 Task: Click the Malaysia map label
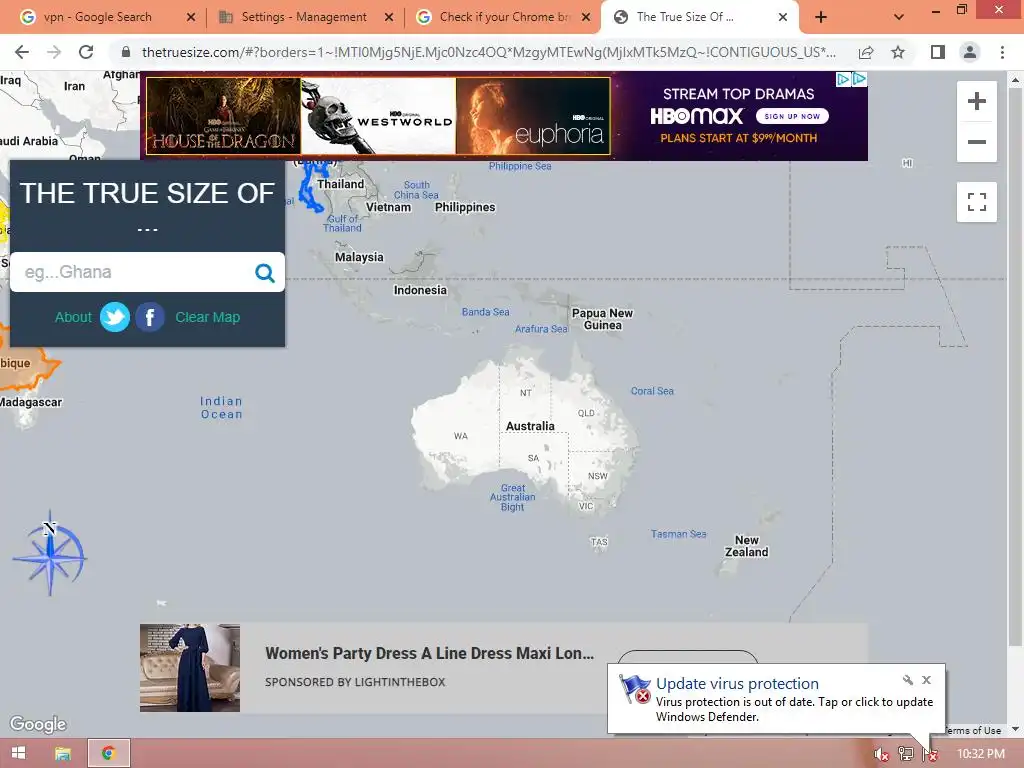359,257
